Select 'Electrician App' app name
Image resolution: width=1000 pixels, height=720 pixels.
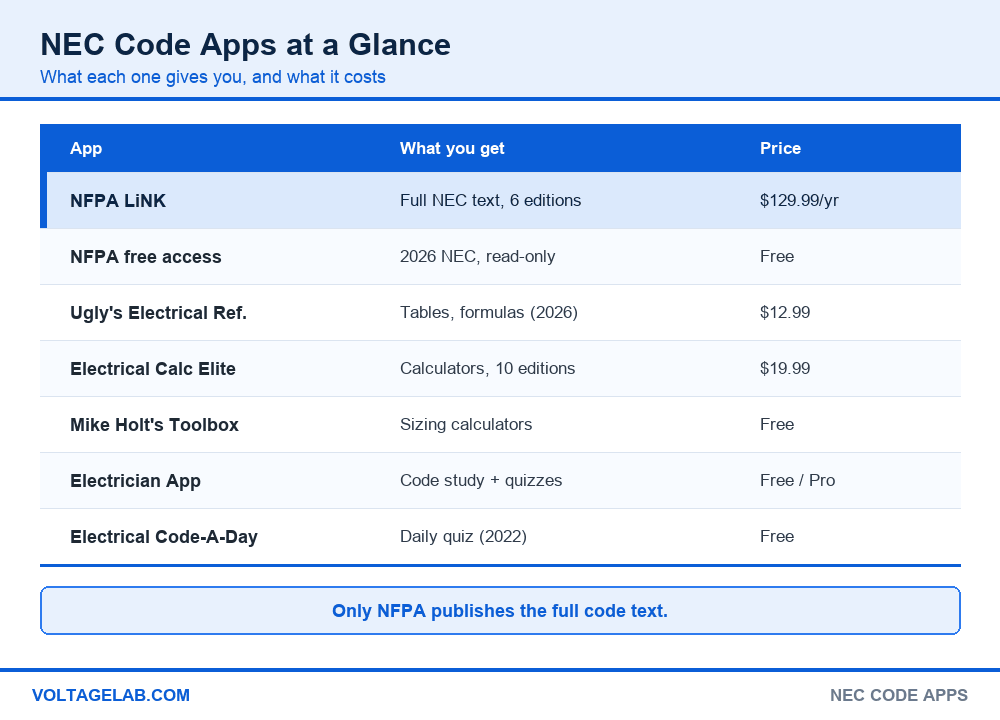135,481
